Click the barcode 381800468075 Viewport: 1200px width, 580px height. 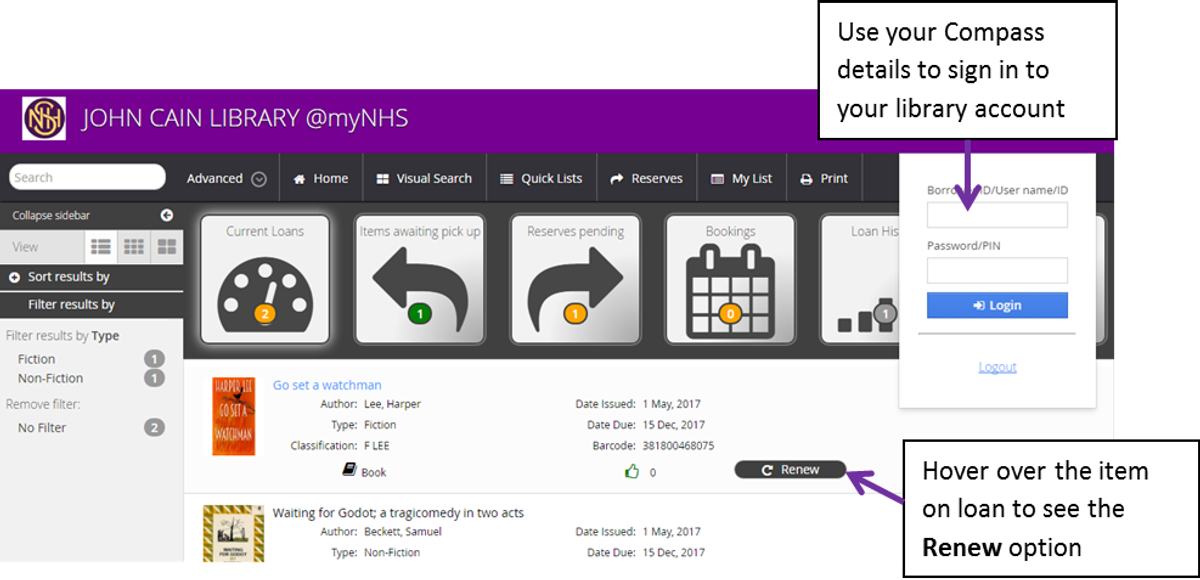pyautogui.click(x=678, y=445)
